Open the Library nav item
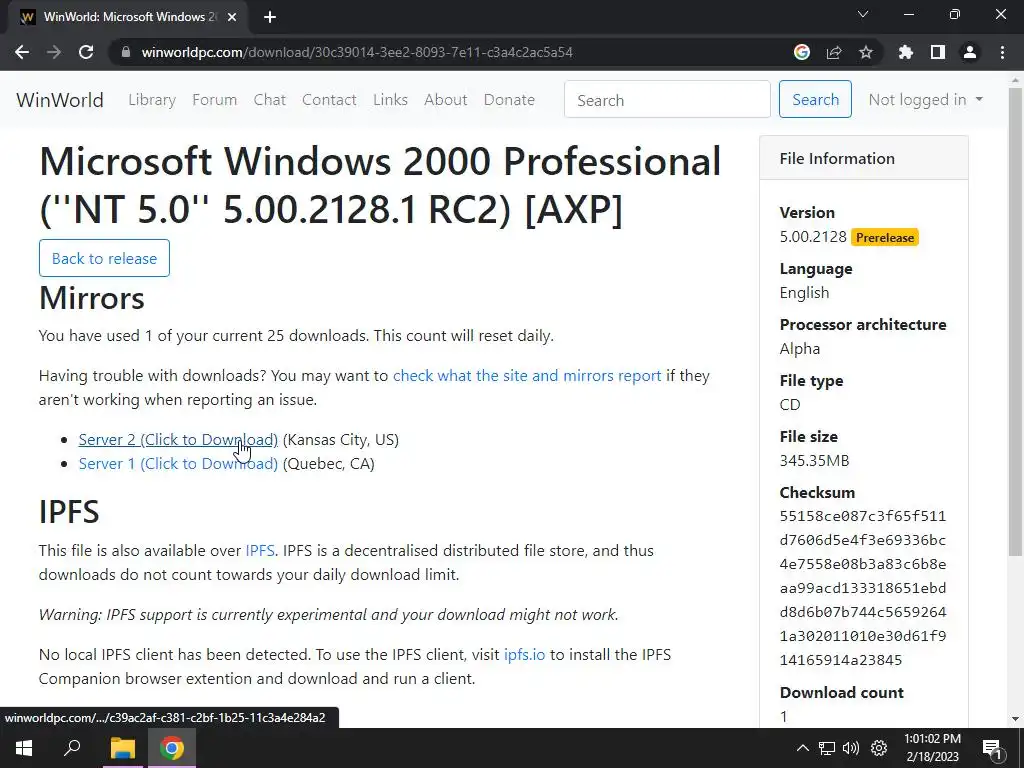Viewport: 1024px width, 768px height. coord(152,100)
